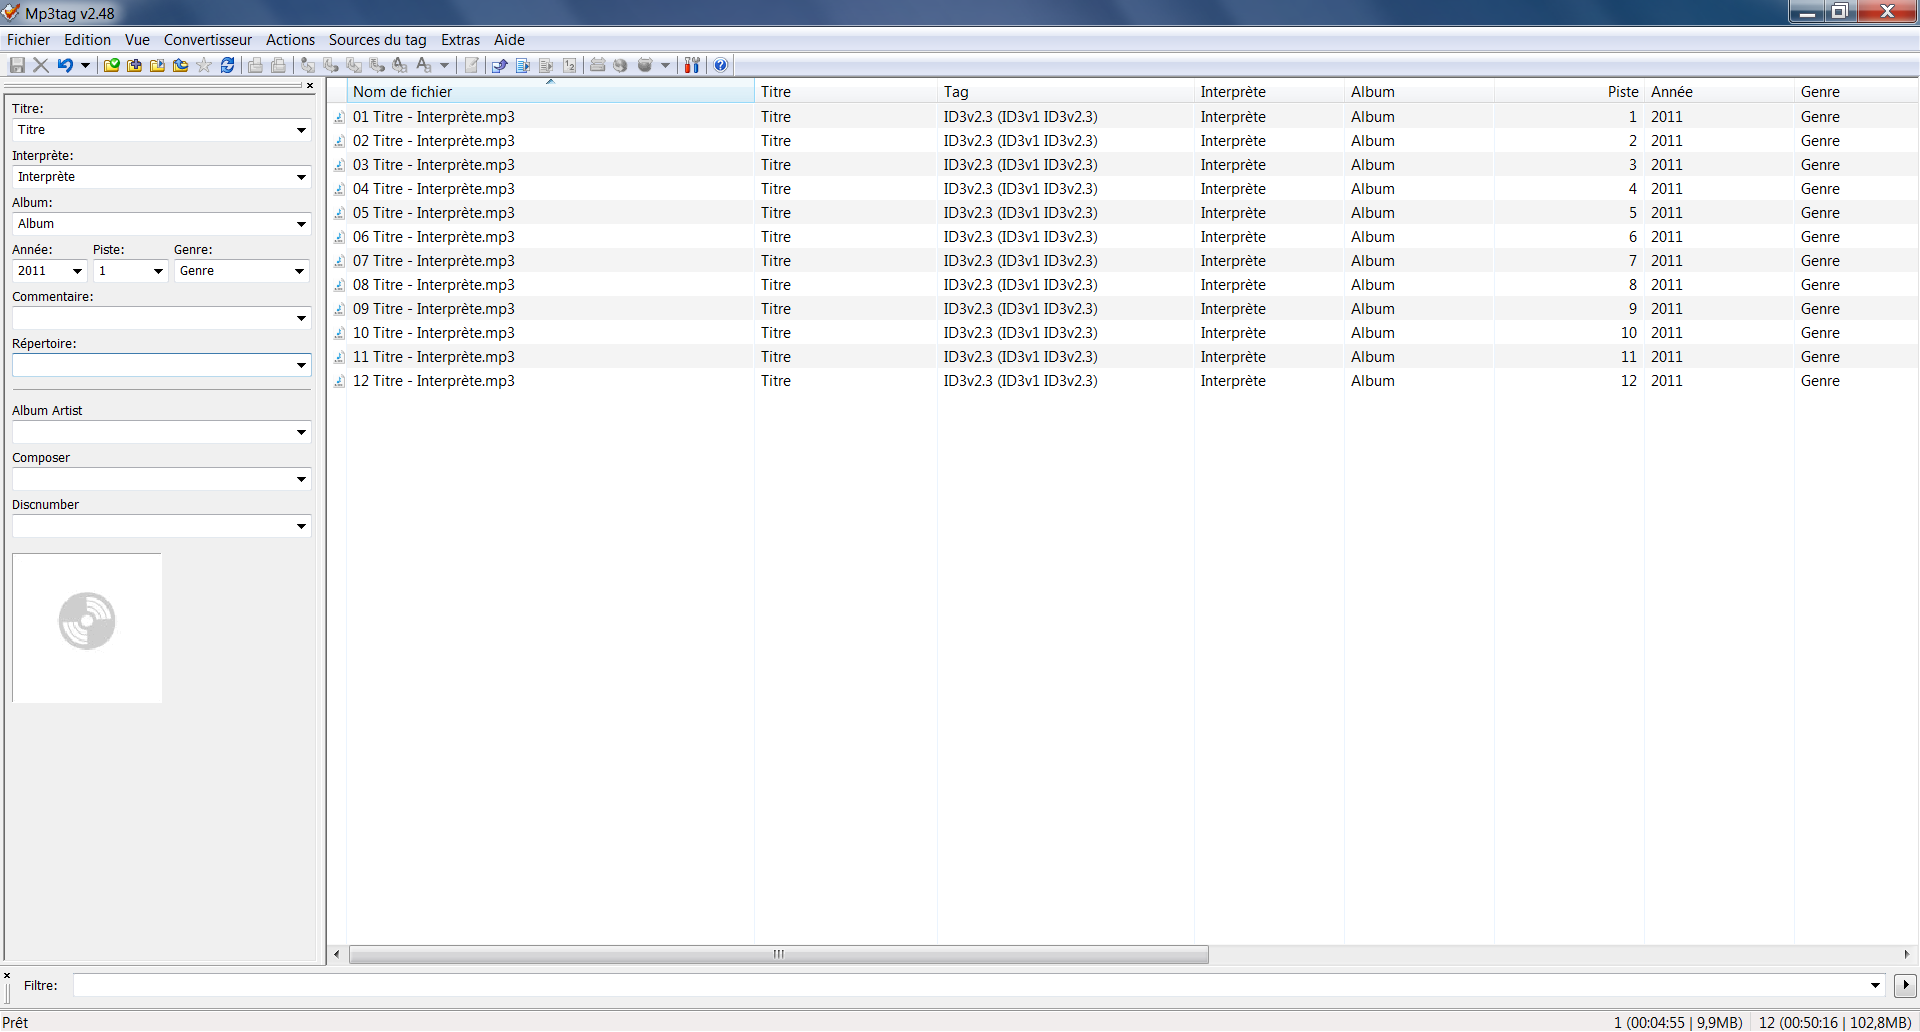The height and width of the screenshot is (1032, 1920).
Task: Click the star favorites icon
Action: coord(204,65)
